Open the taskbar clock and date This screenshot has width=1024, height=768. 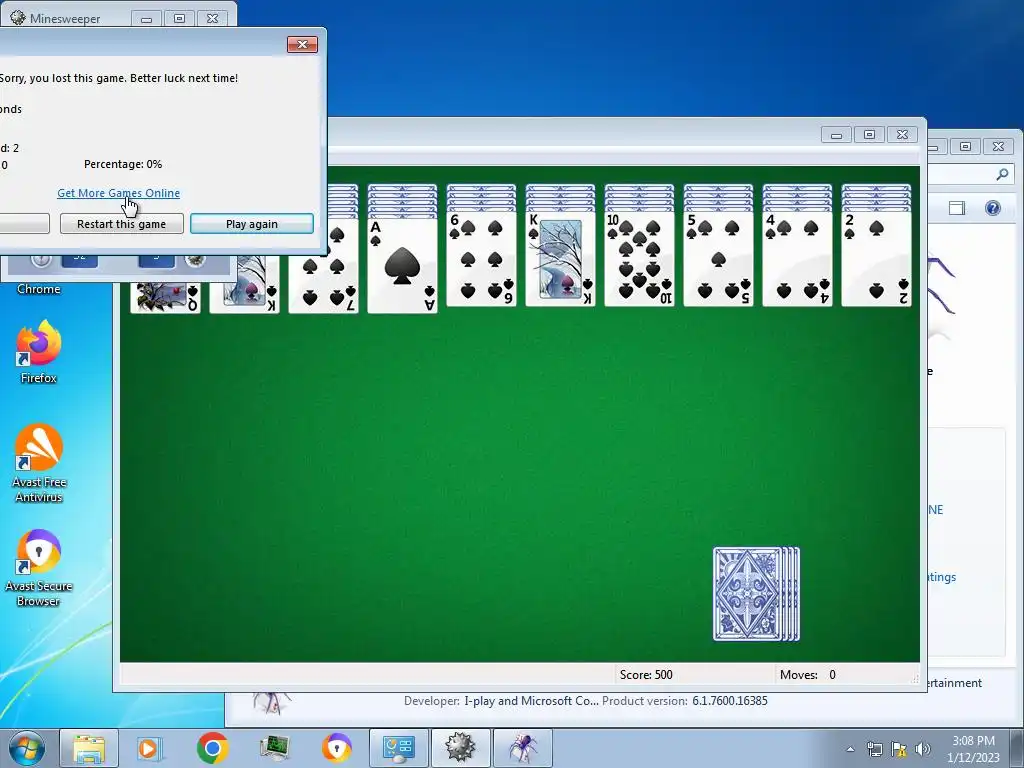point(973,749)
